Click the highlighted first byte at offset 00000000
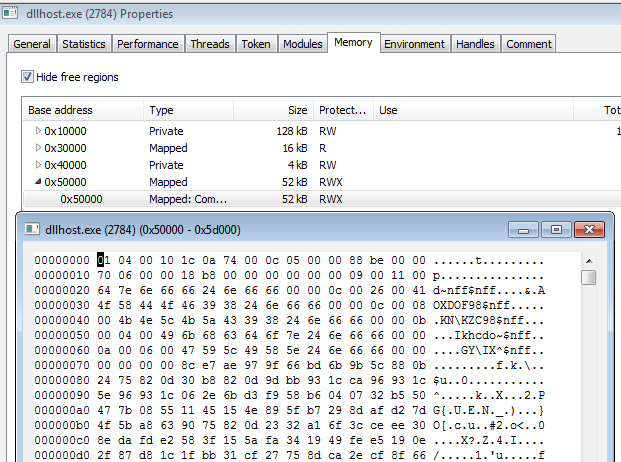Screen dimensions: 621x462 pyautogui.click(x=100, y=260)
